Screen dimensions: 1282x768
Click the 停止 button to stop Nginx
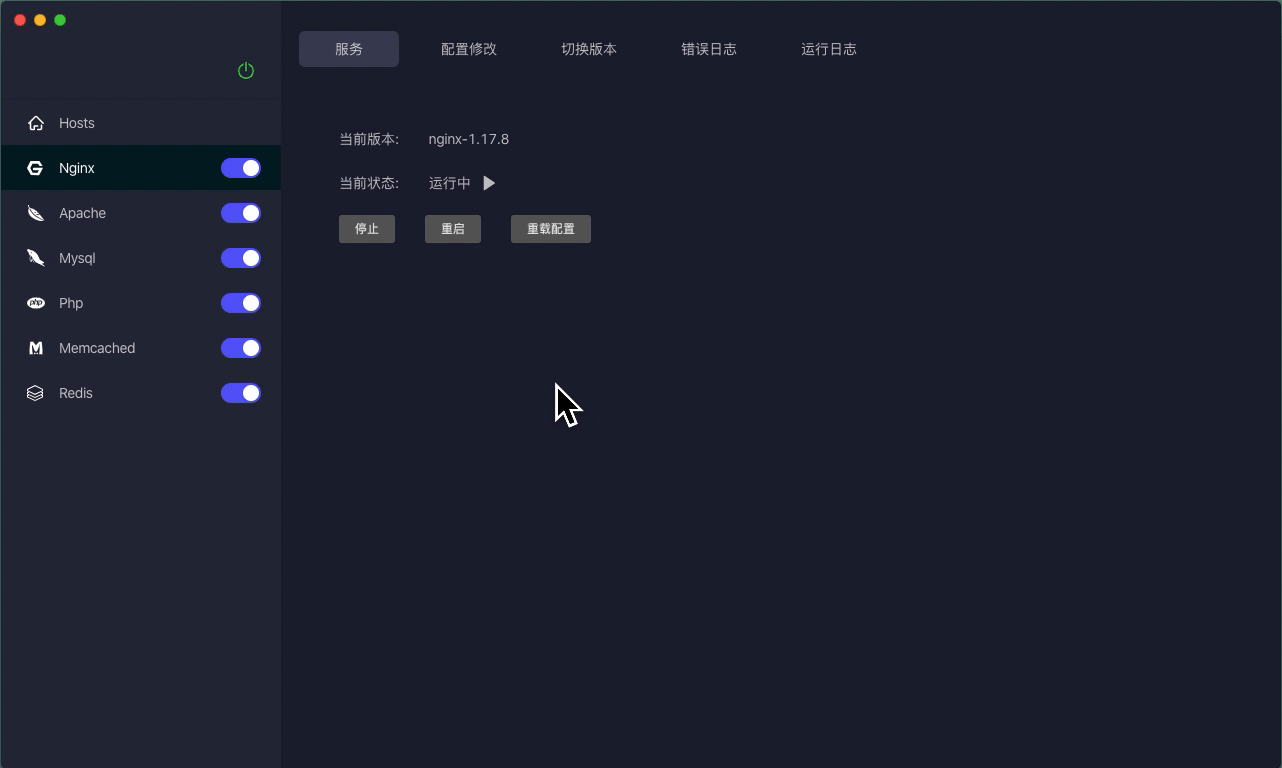pyautogui.click(x=366, y=228)
